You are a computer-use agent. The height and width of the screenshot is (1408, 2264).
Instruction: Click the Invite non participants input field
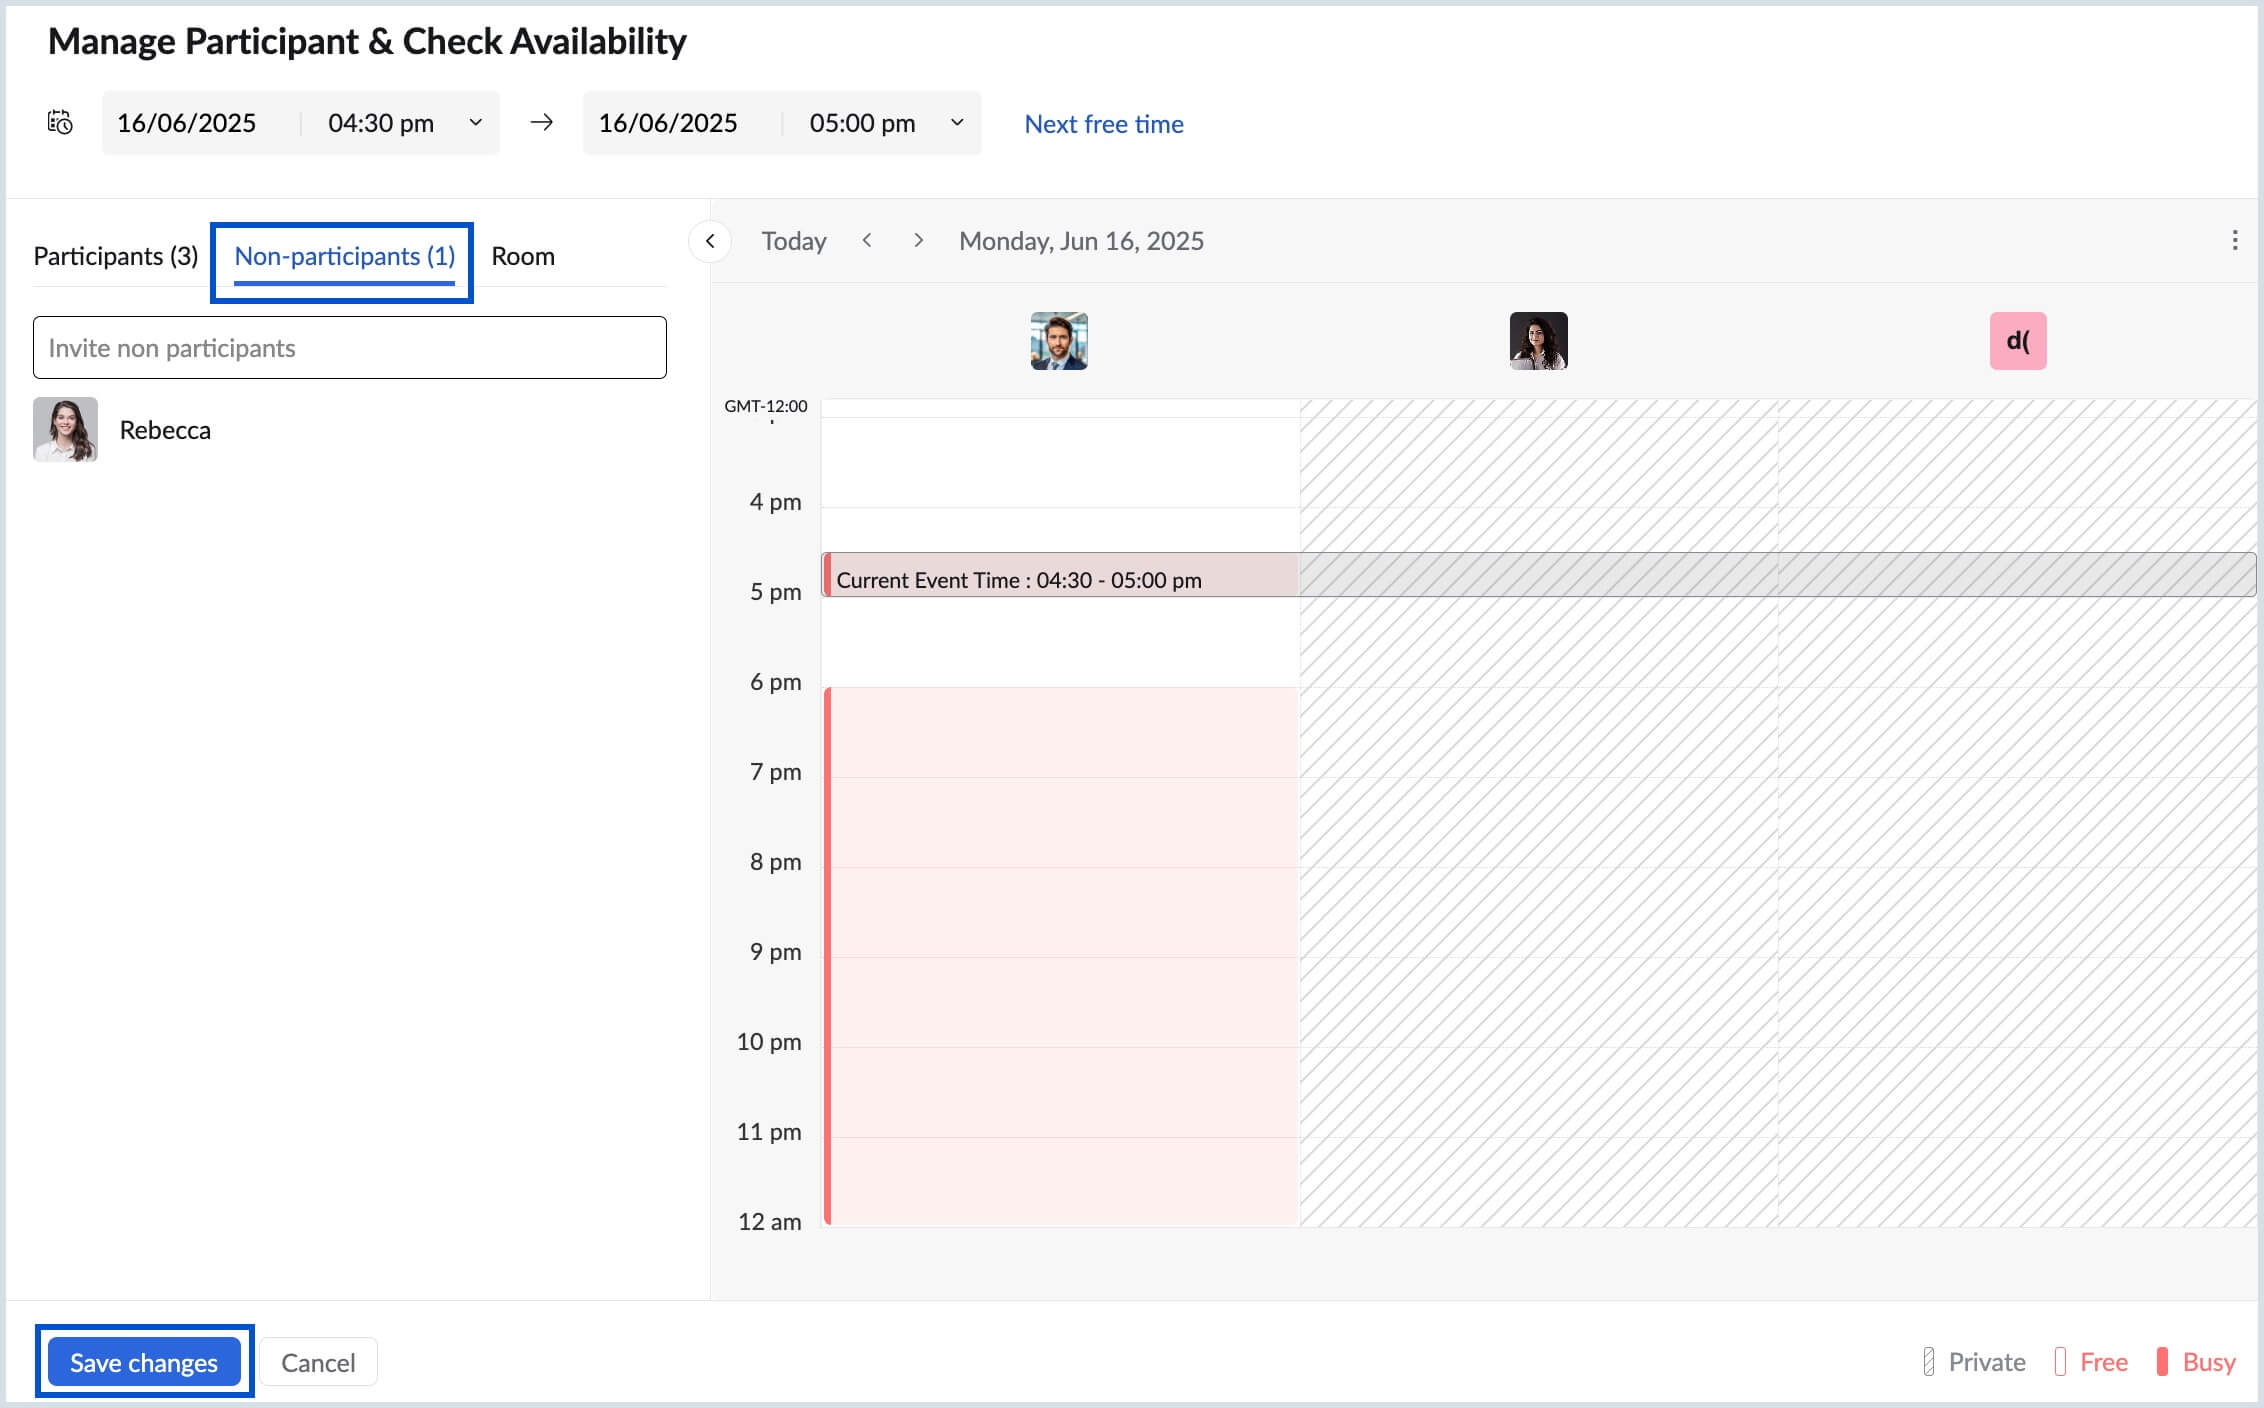pyautogui.click(x=349, y=348)
